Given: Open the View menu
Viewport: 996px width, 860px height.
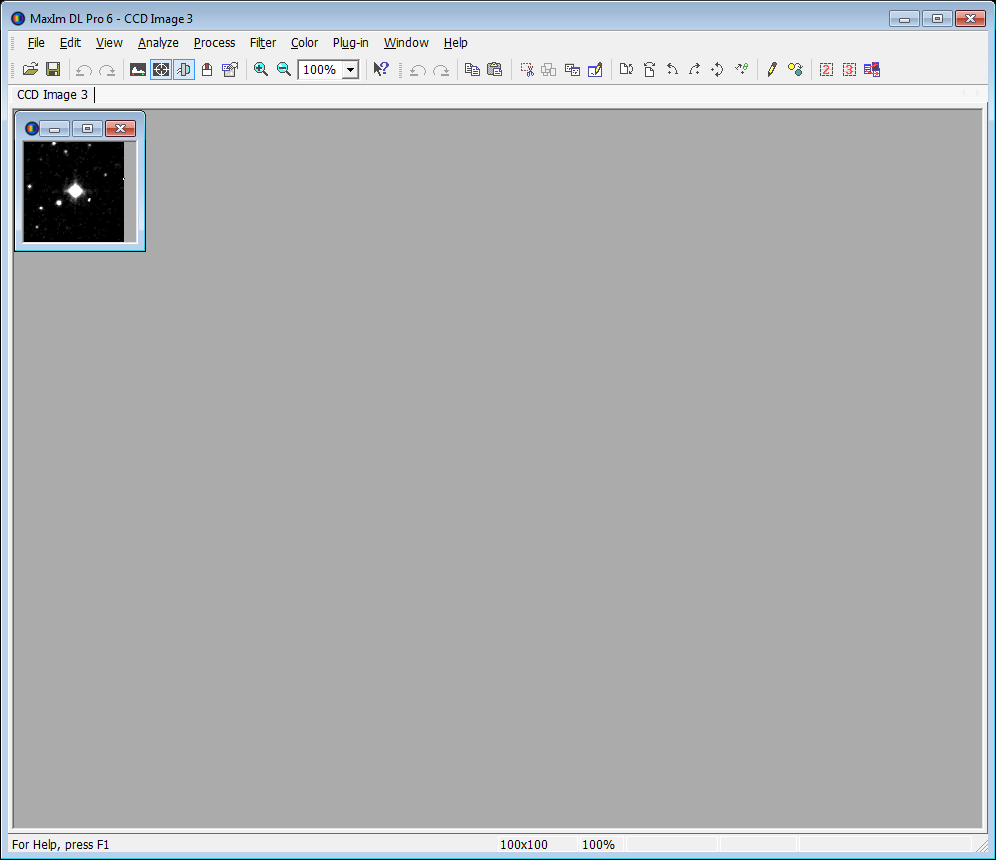Looking at the screenshot, I should click(x=109, y=43).
